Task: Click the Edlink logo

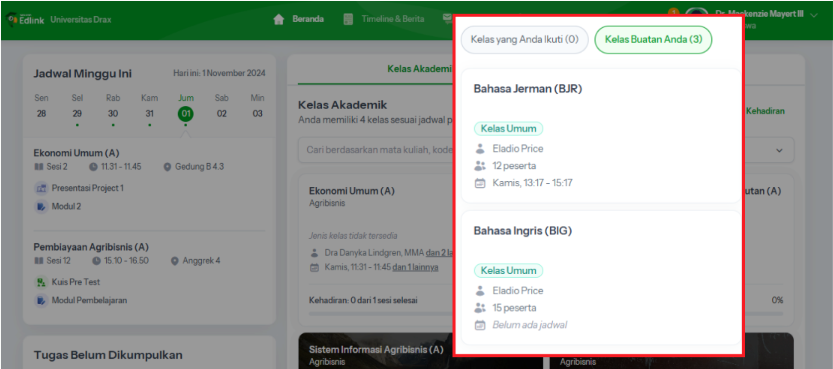Action: (x=25, y=20)
